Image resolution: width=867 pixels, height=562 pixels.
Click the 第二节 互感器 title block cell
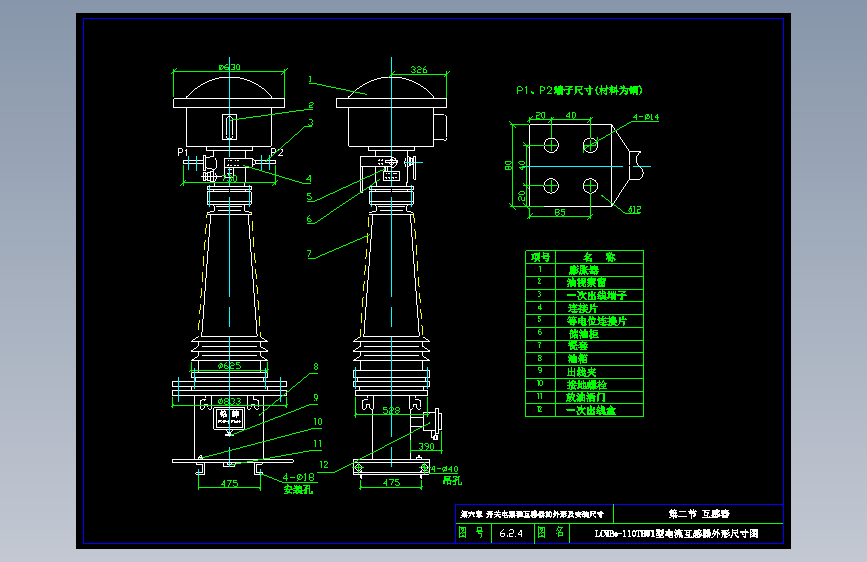pyautogui.click(x=698, y=514)
